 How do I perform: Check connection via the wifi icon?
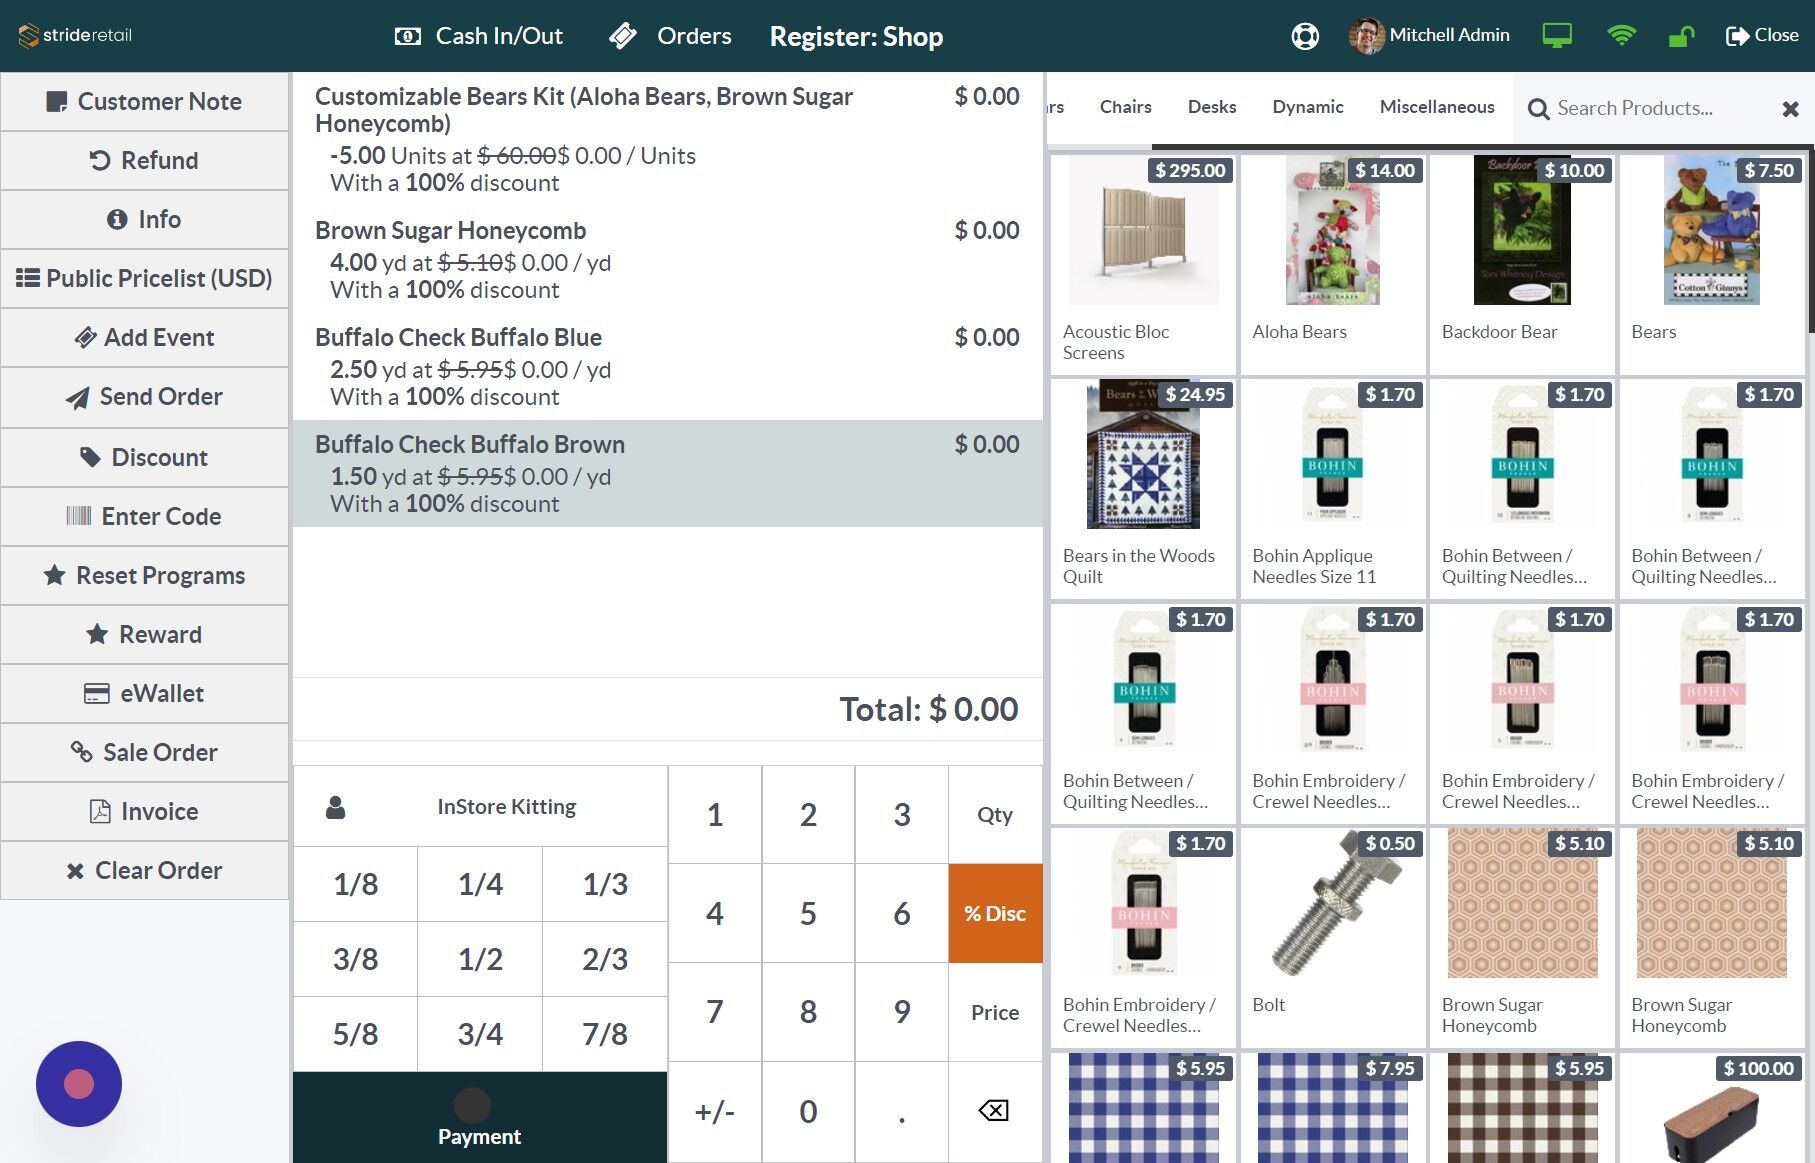click(x=1621, y=36)
